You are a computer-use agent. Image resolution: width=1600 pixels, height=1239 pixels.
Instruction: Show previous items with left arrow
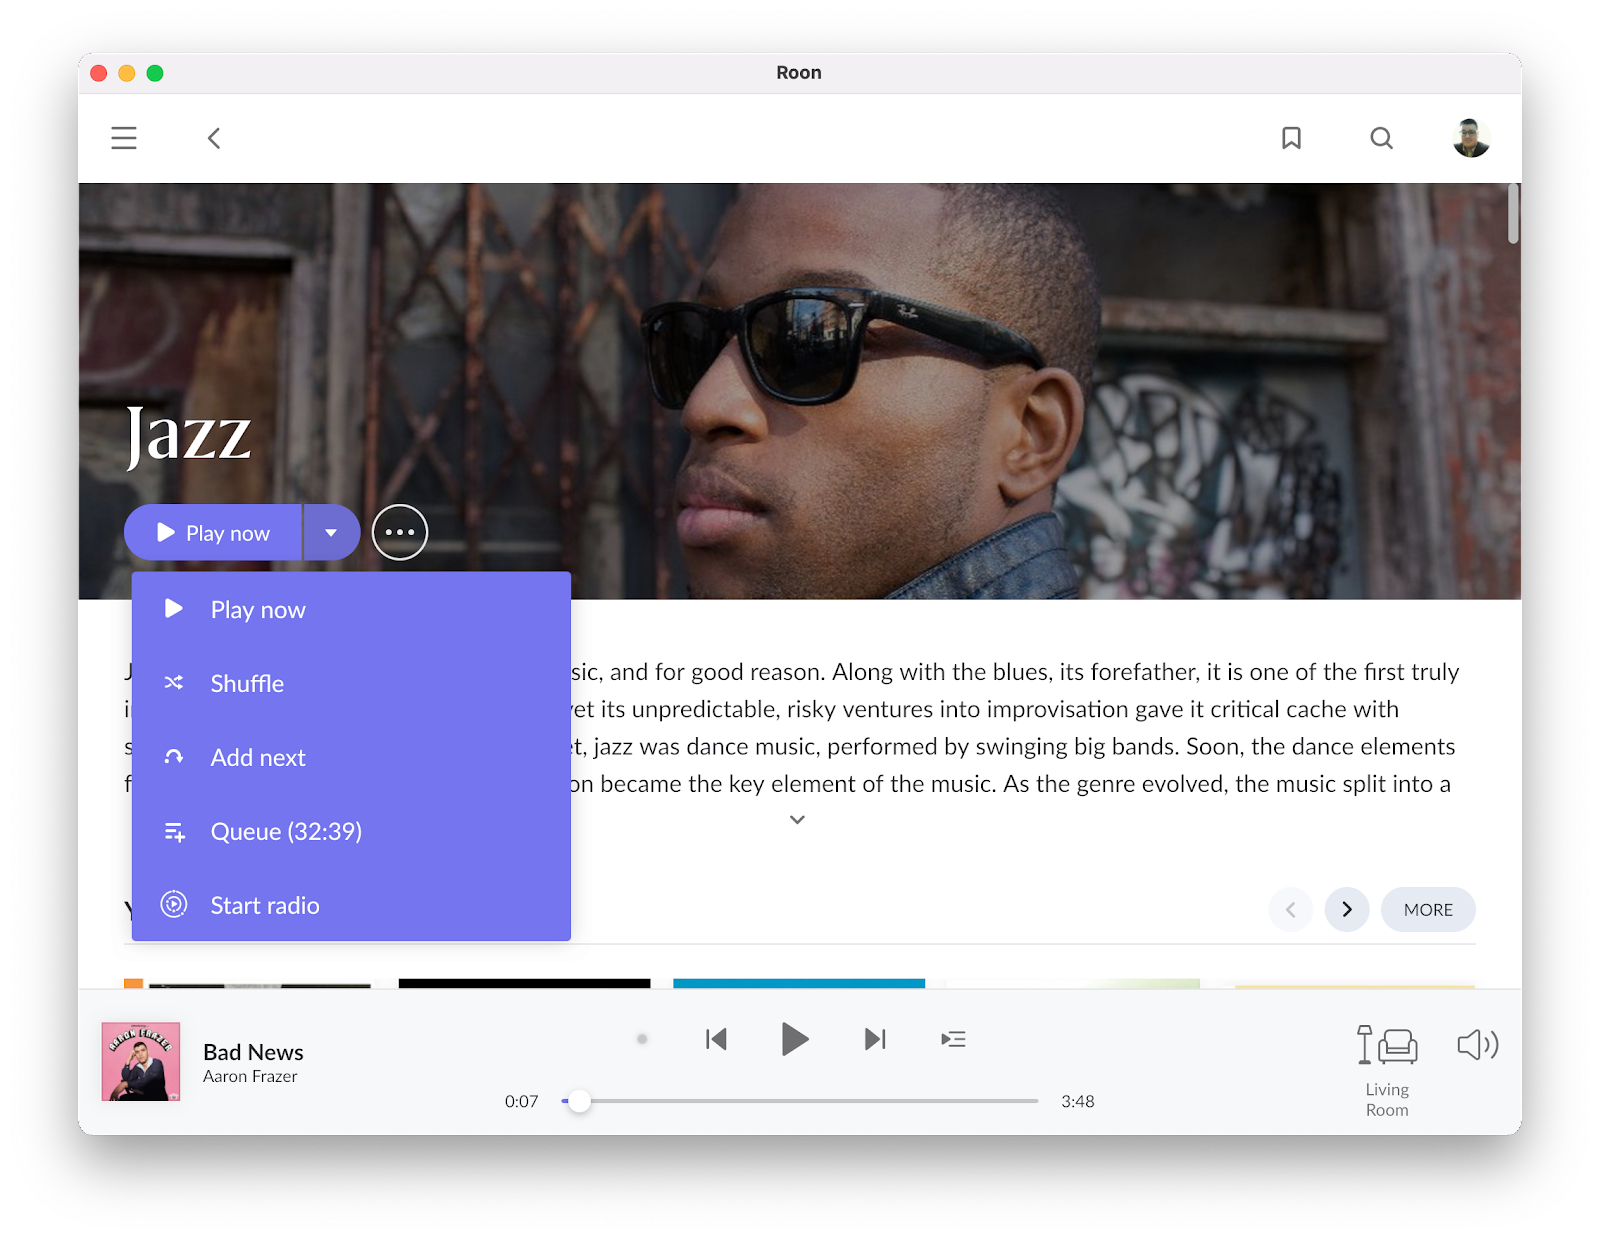click(1291, 909)
